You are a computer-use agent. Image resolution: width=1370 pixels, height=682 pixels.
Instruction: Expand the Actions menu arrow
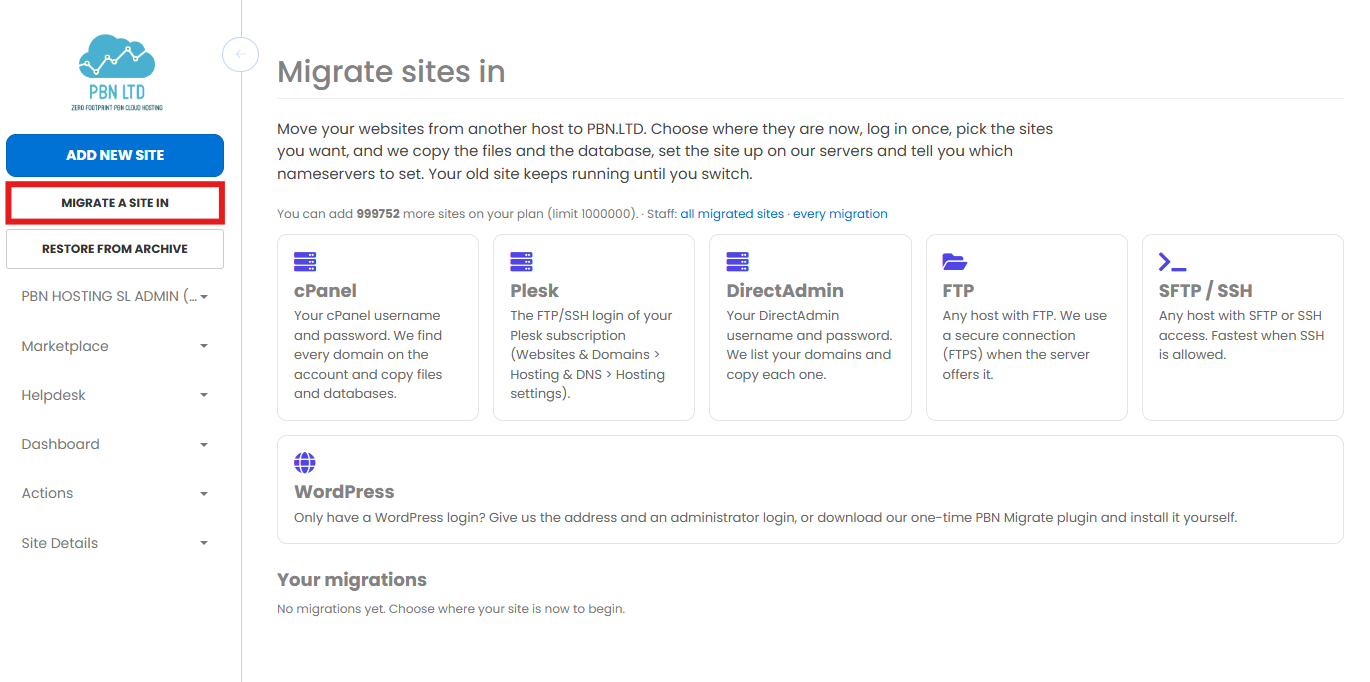(x=204, y=493)
